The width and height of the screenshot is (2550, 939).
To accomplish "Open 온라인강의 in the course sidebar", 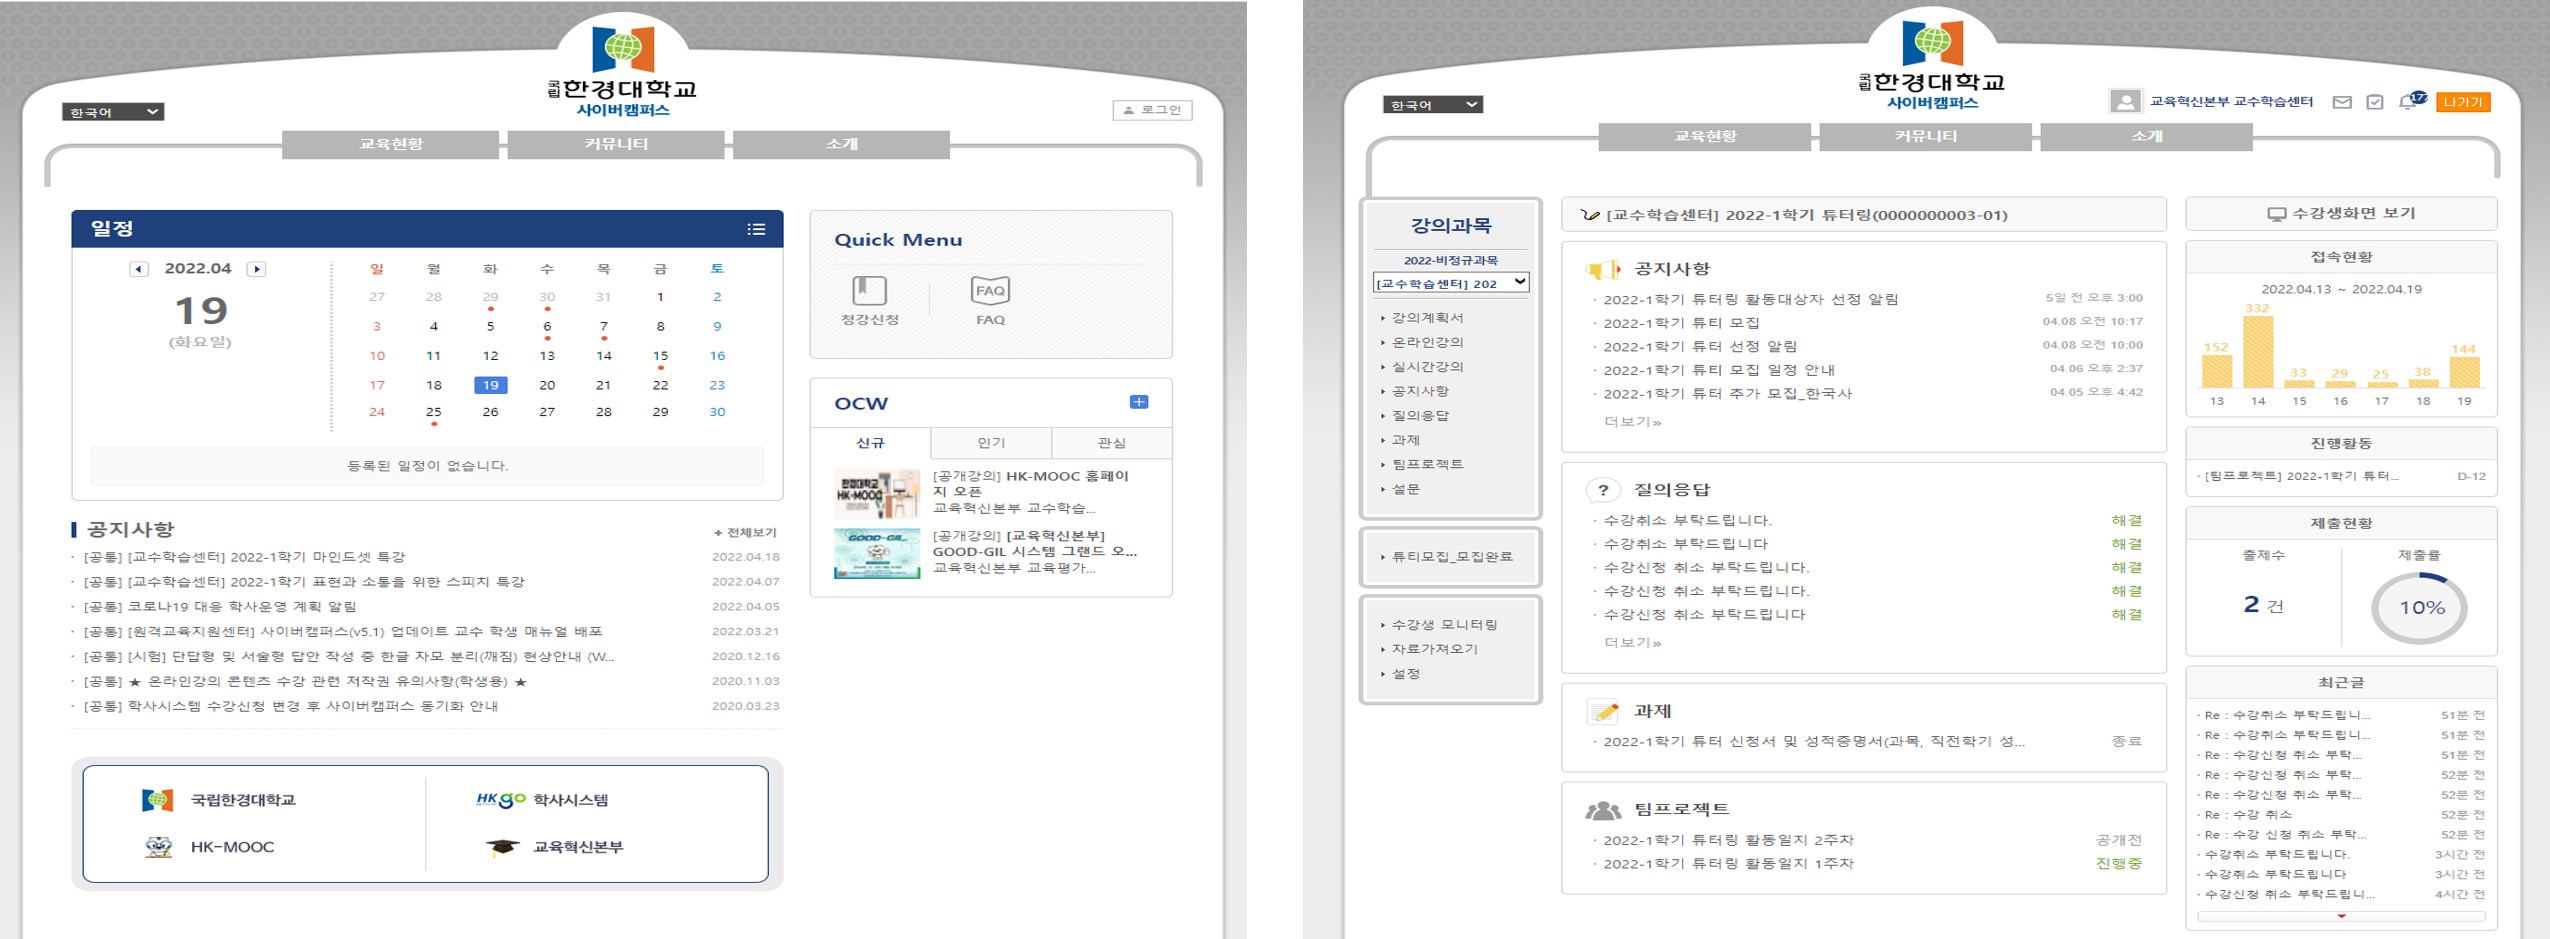I will 1427,342.
